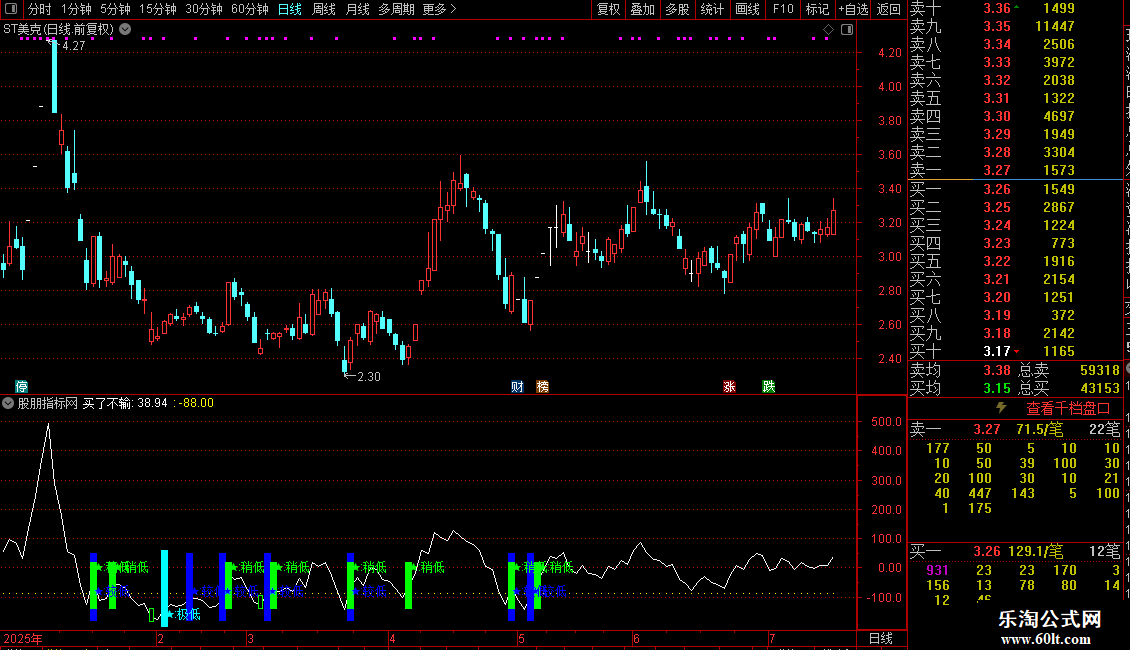Click the 卖十 row price 3.36
Viewport: 1130px width, 650px height.
pyautogui.click(x=997, y=8)
